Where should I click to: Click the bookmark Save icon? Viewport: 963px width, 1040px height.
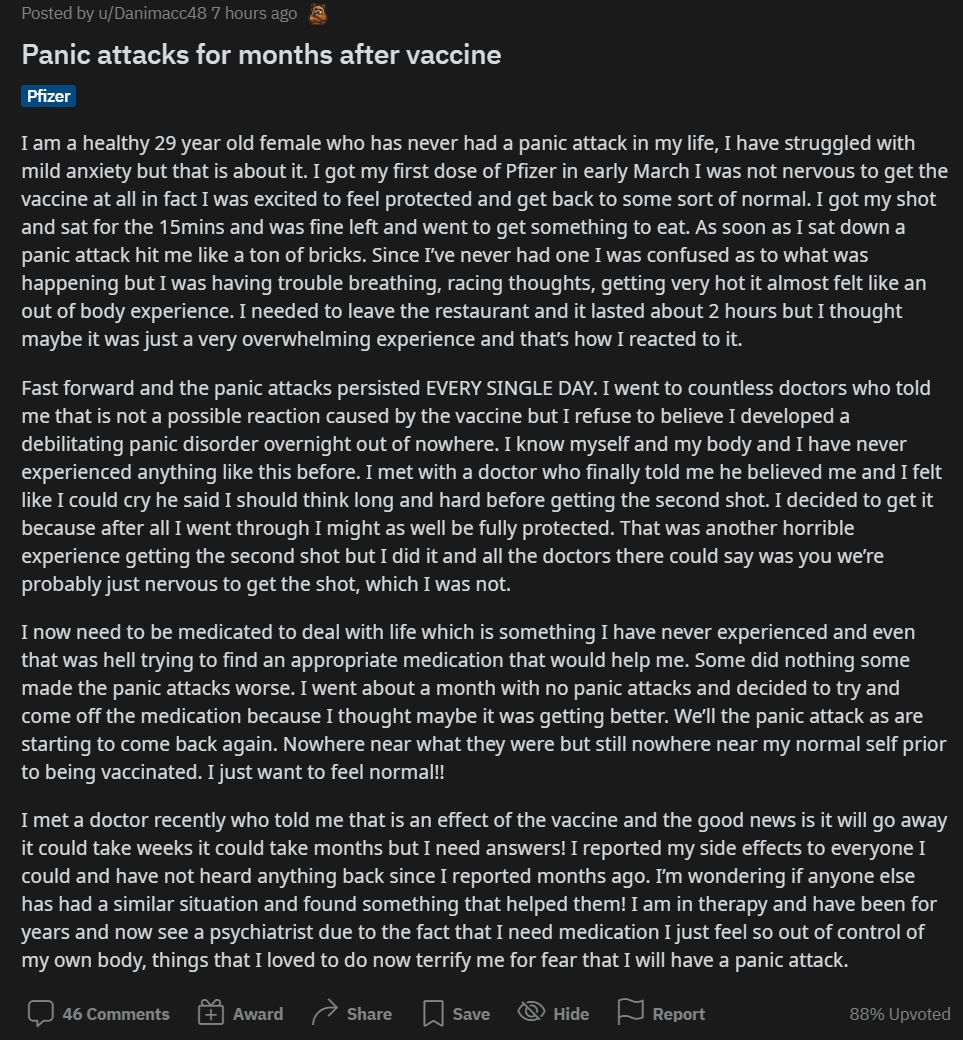[x=433, y=1013]
